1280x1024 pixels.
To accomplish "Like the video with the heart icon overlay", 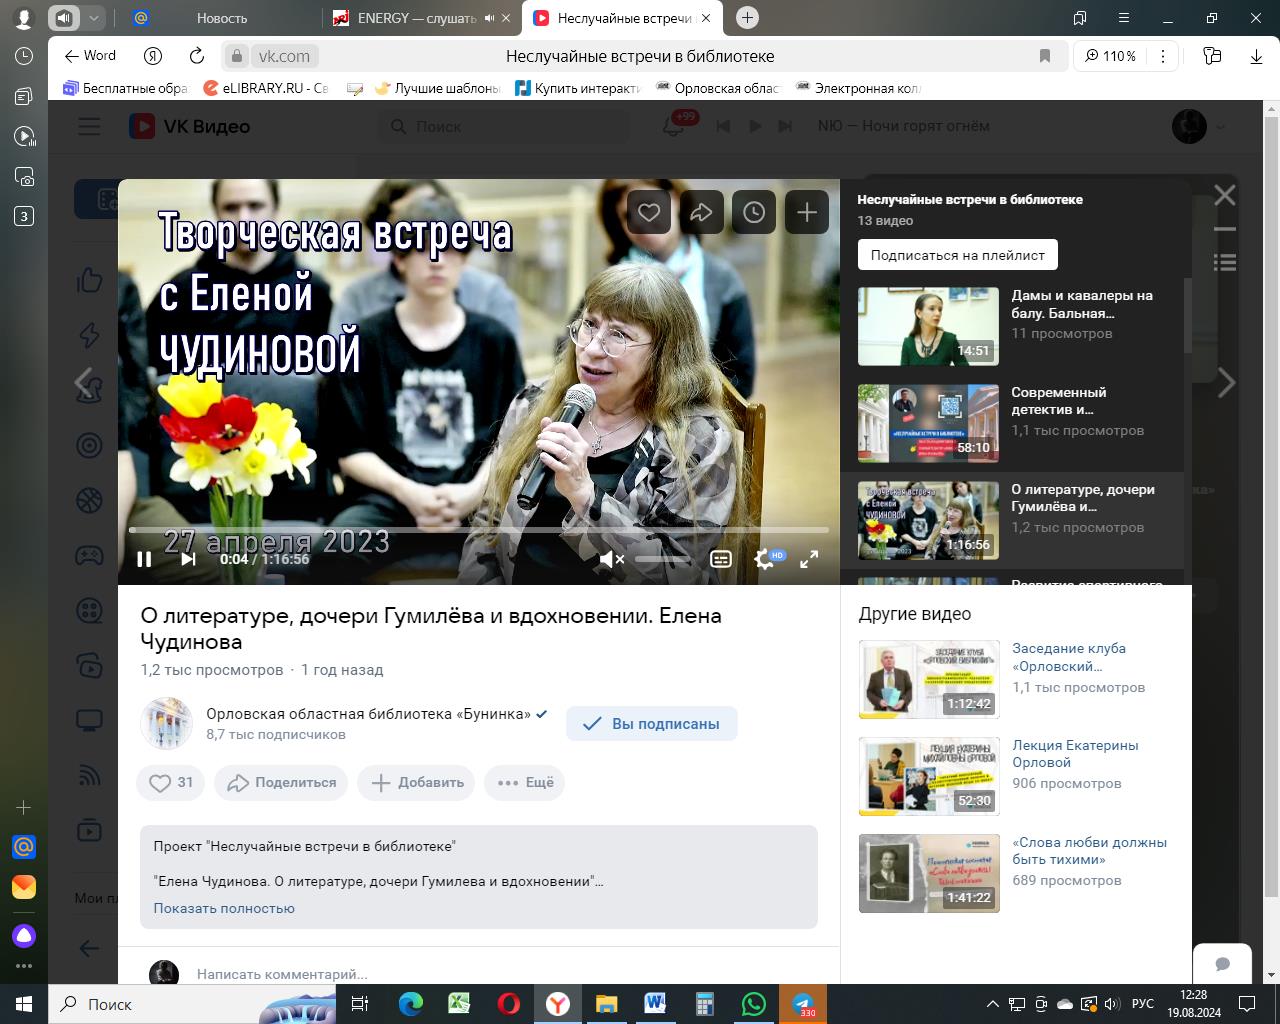I will 649,212.
